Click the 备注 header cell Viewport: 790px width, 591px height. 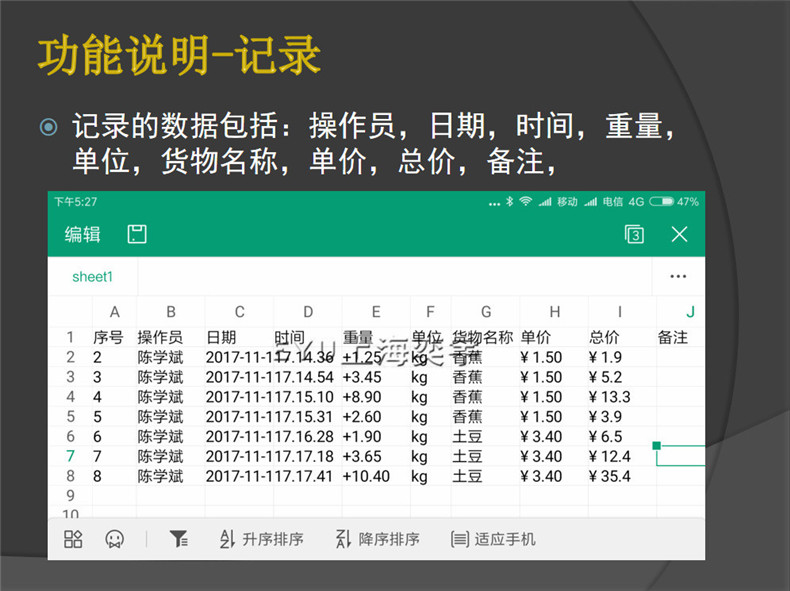point(681,337)
